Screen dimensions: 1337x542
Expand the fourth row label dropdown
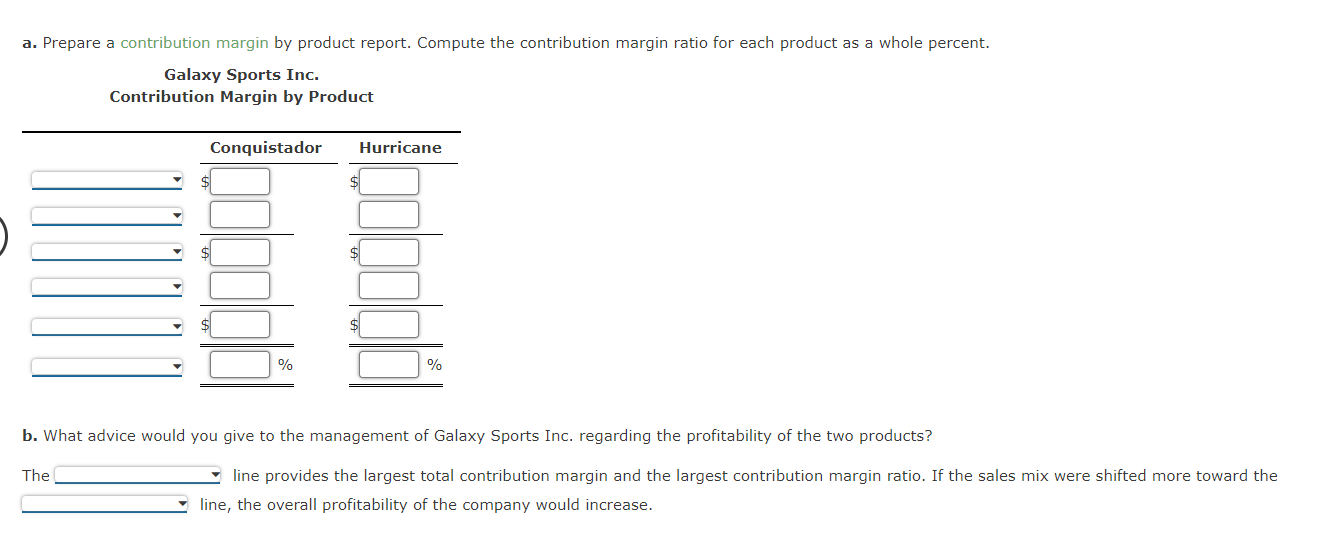(107, 287)
